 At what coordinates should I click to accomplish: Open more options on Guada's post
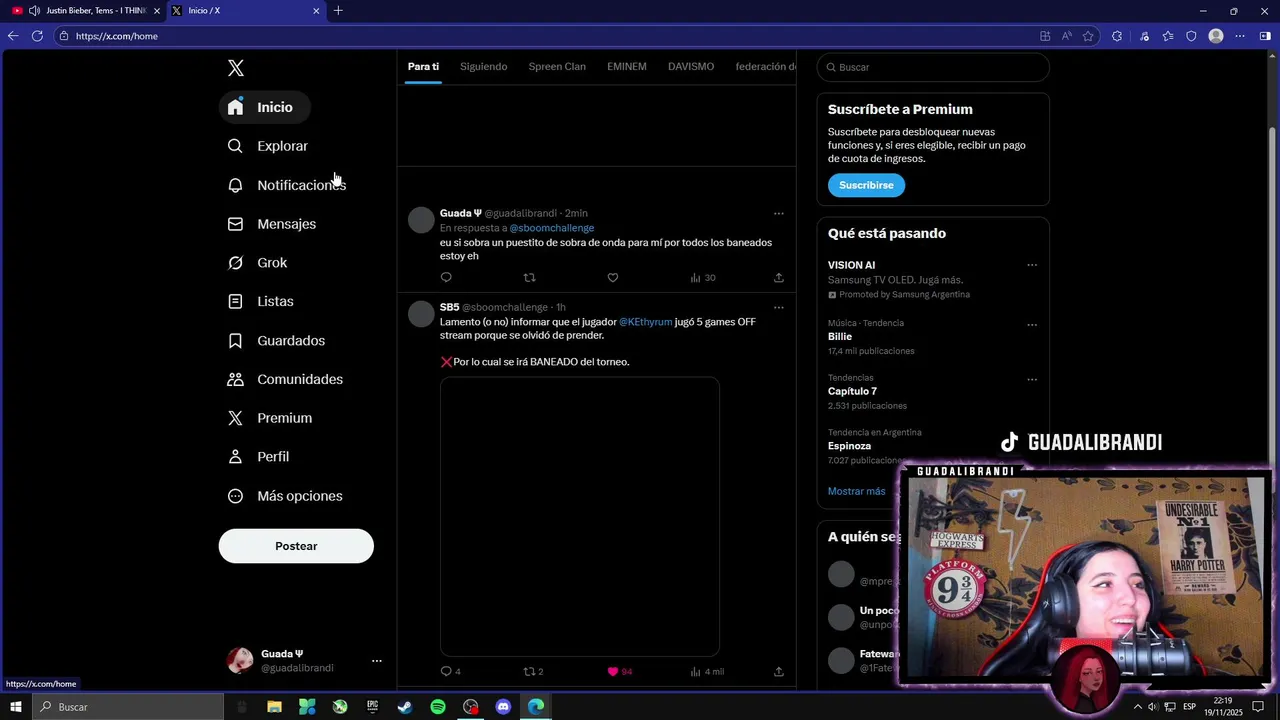(779, 213)
